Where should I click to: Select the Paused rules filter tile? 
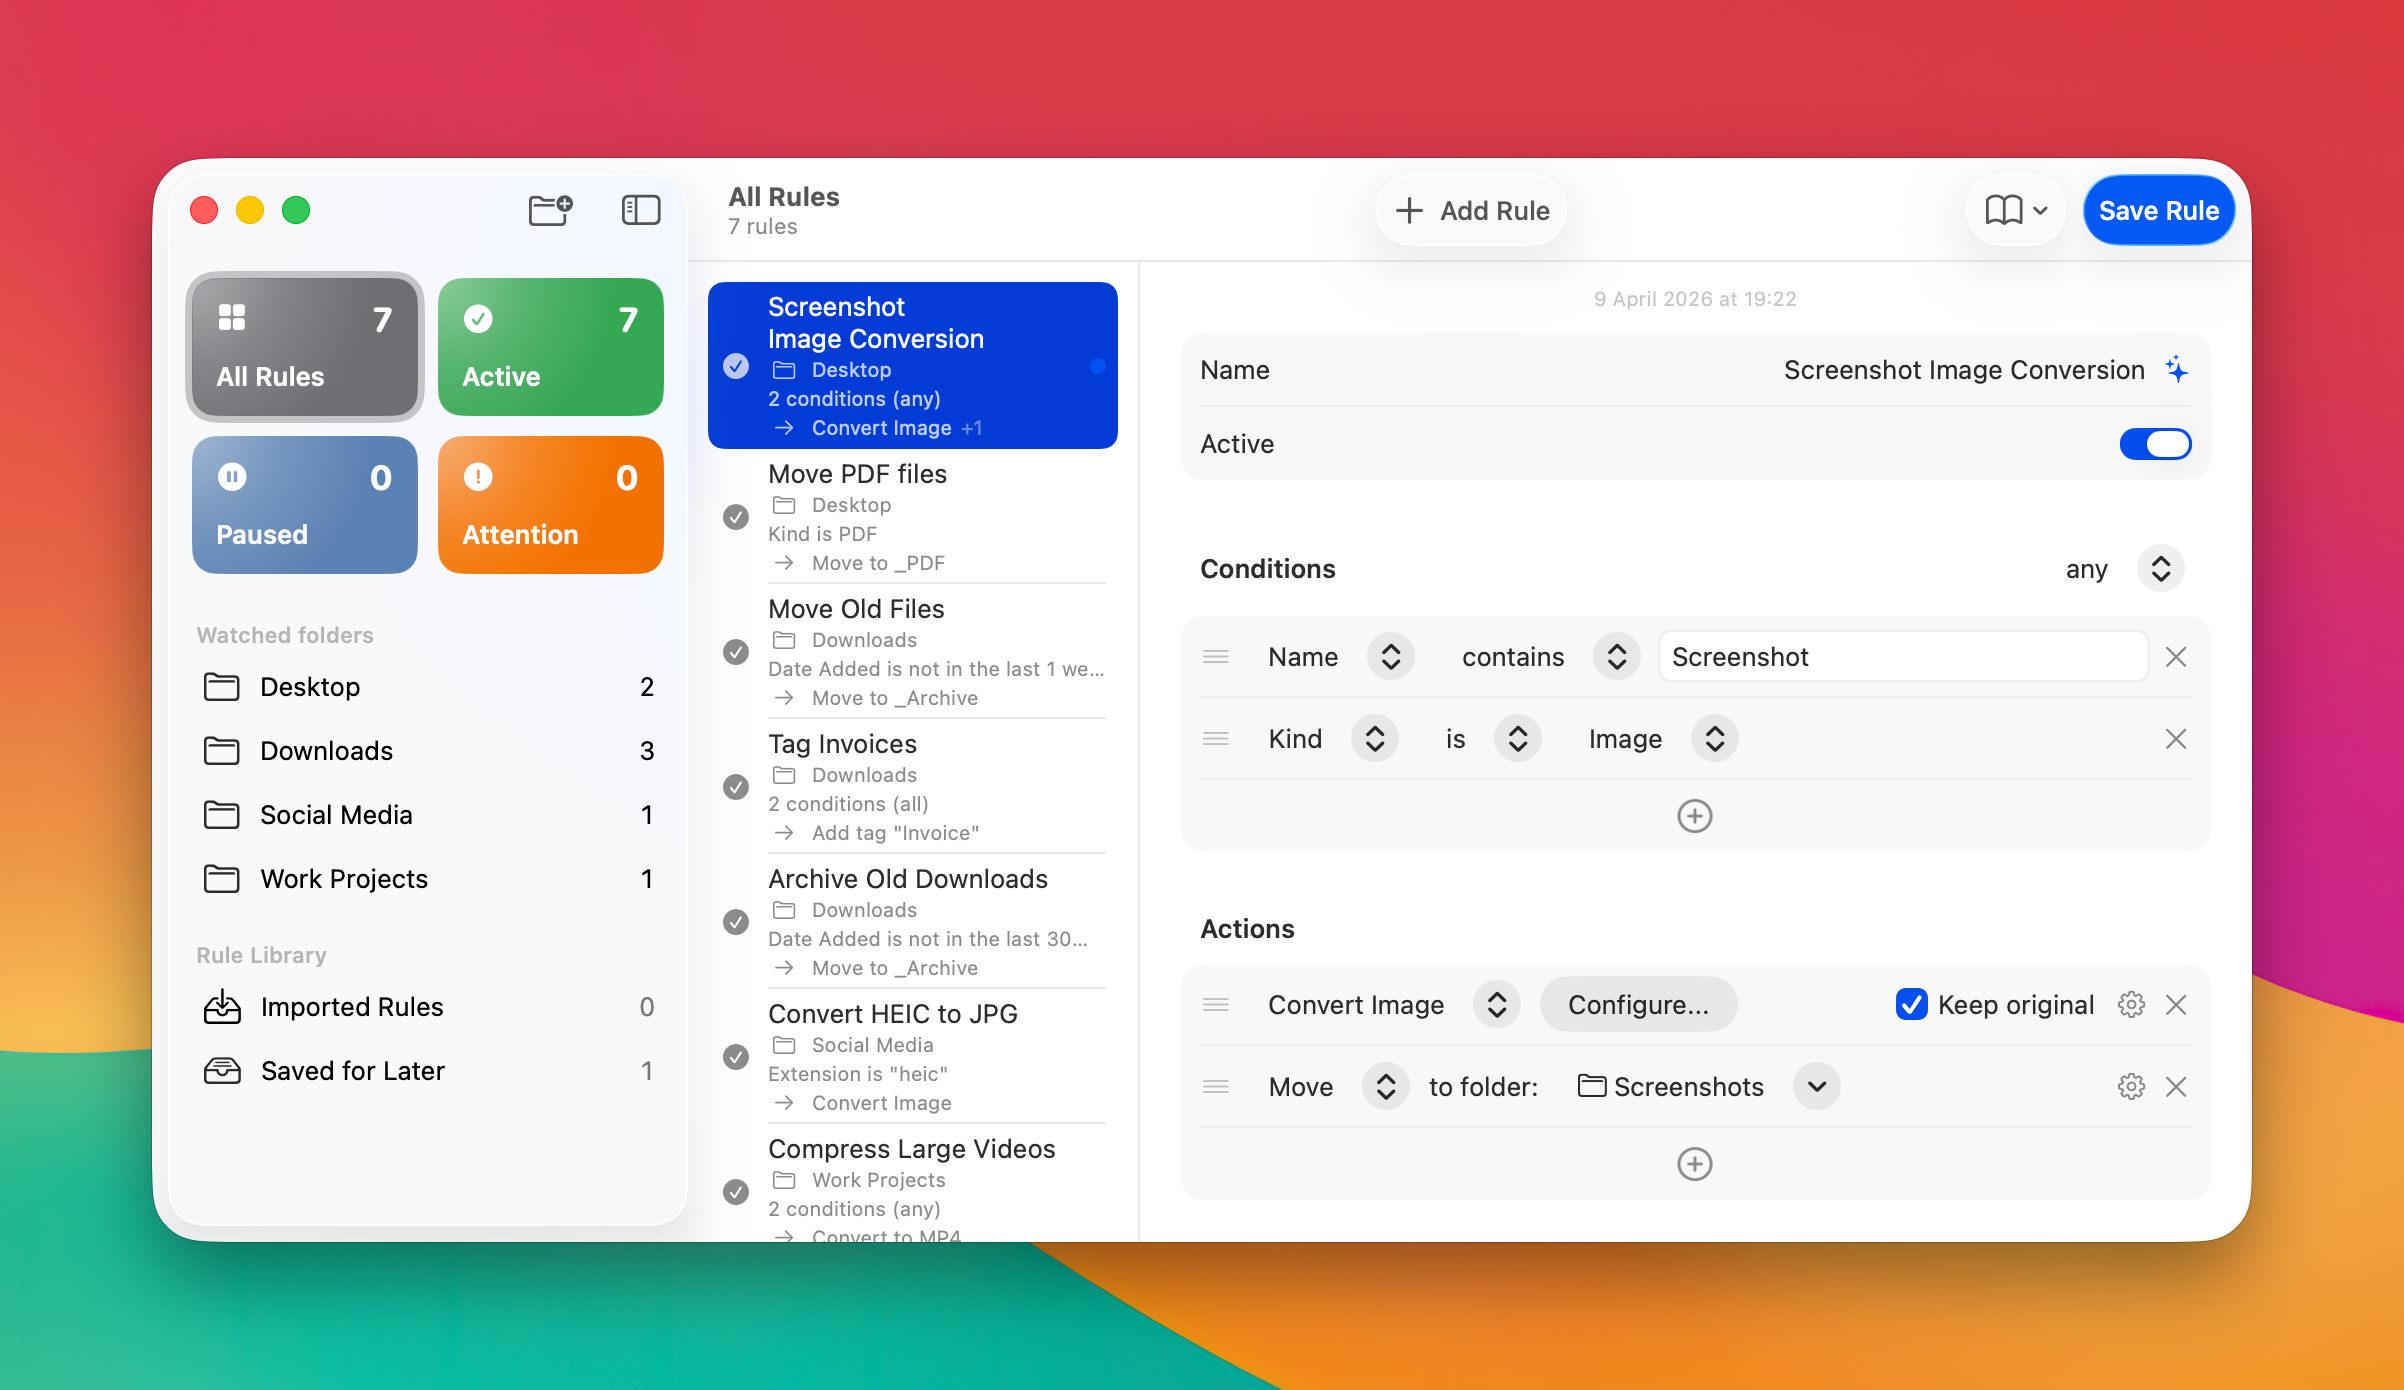click(305, 505)
